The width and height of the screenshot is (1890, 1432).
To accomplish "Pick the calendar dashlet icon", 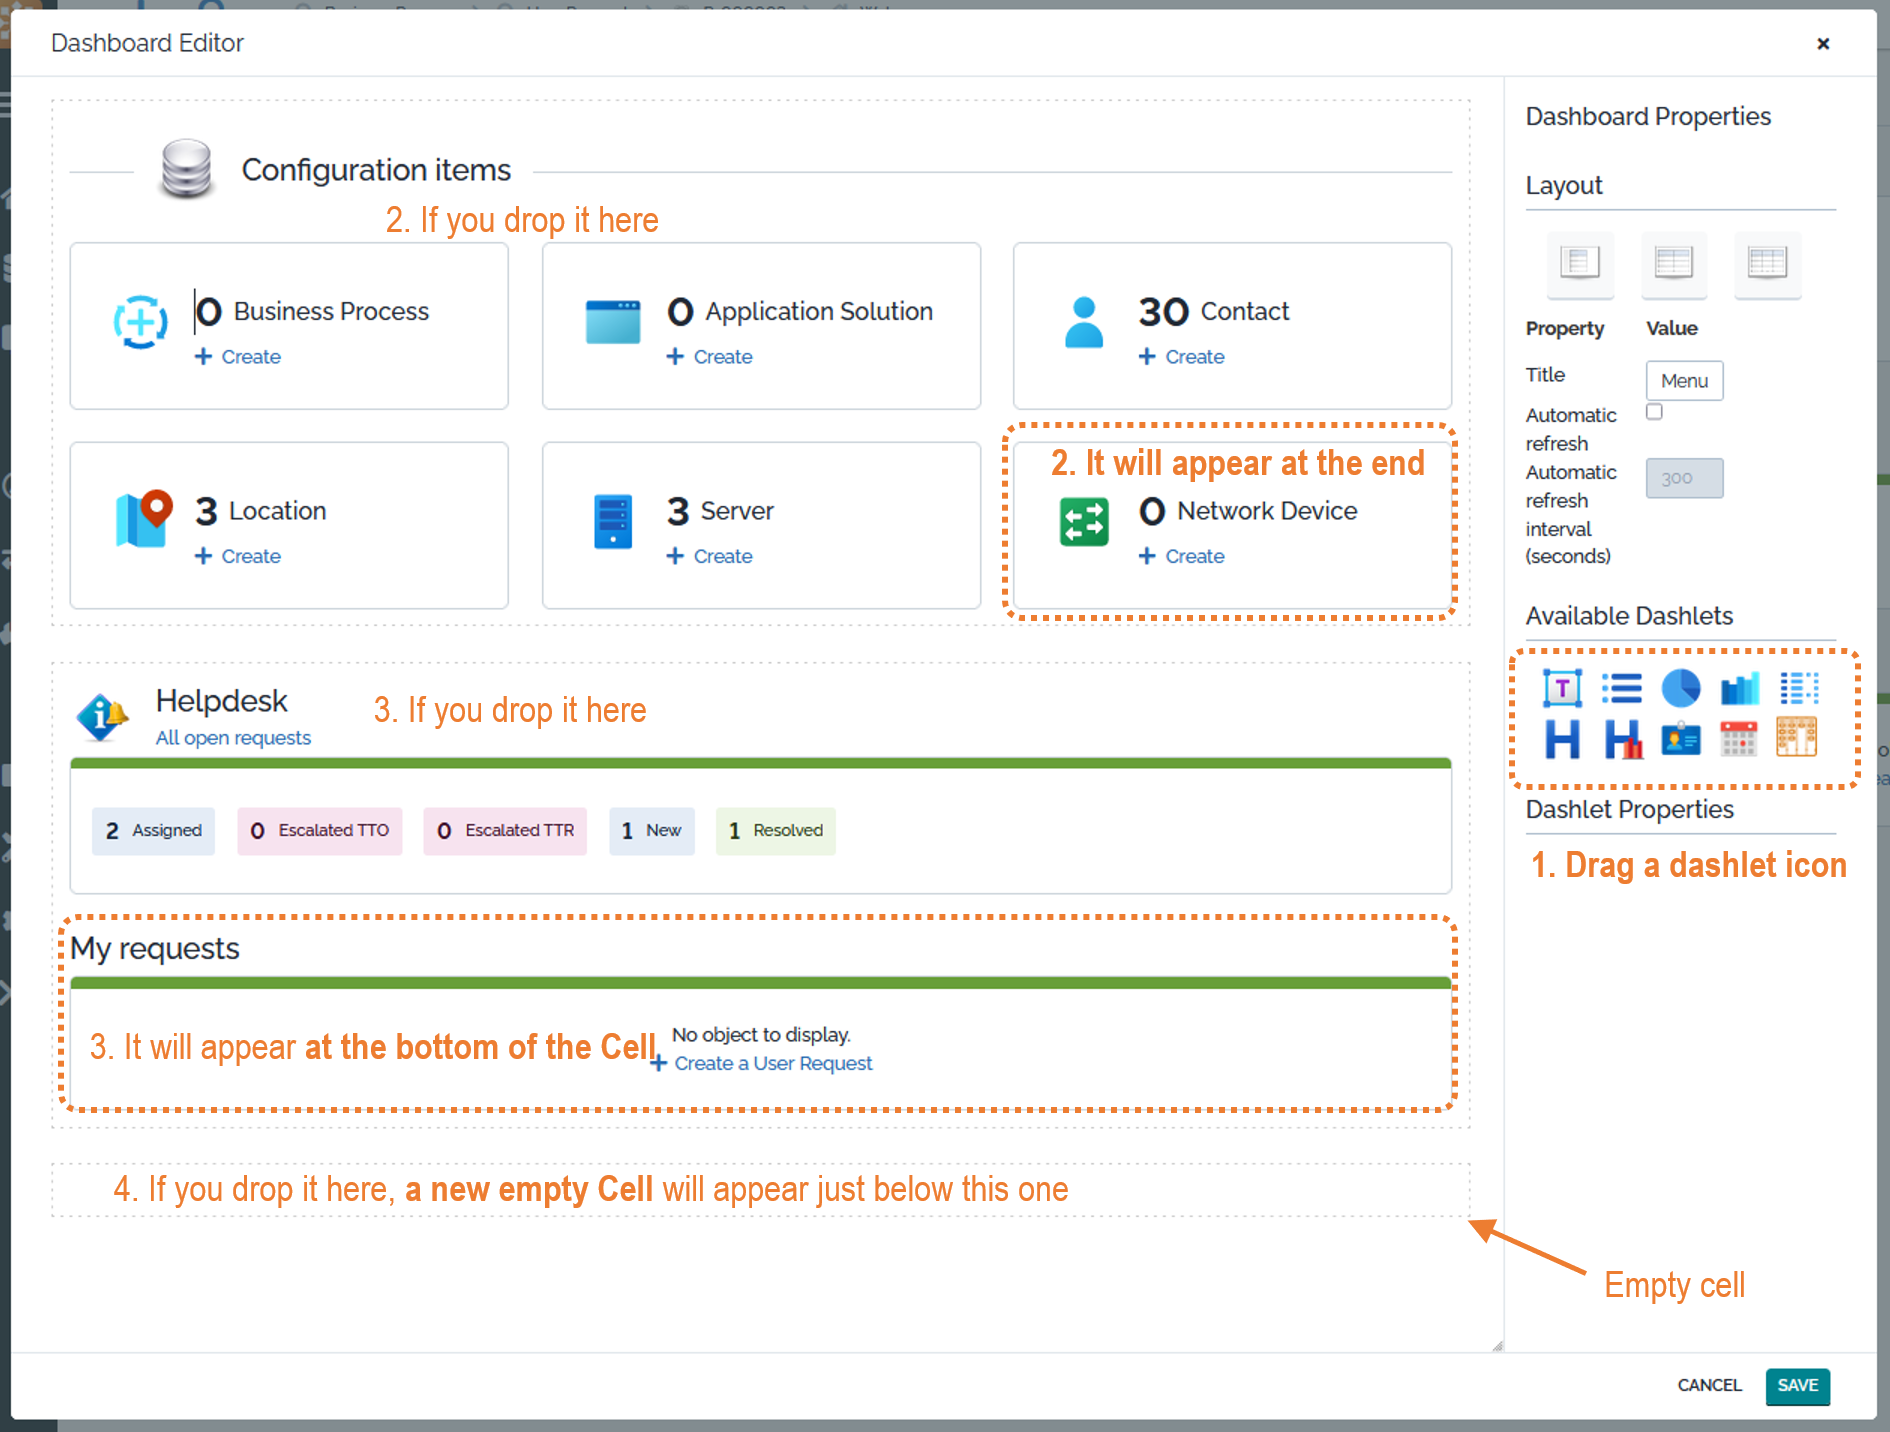I will tap(1738, 740).
